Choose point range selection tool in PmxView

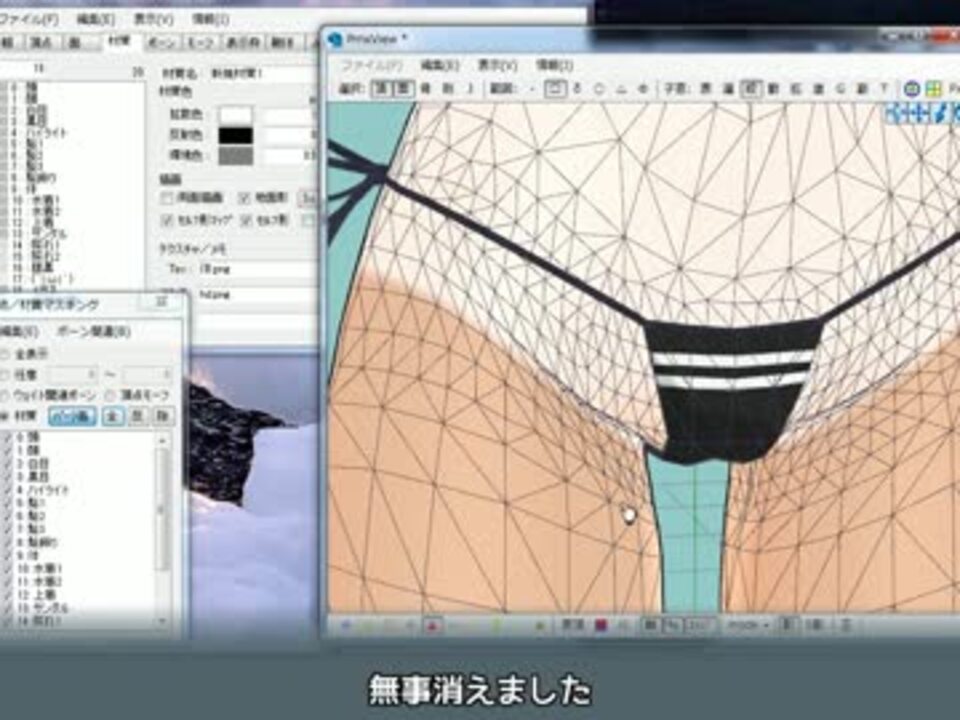532,89
